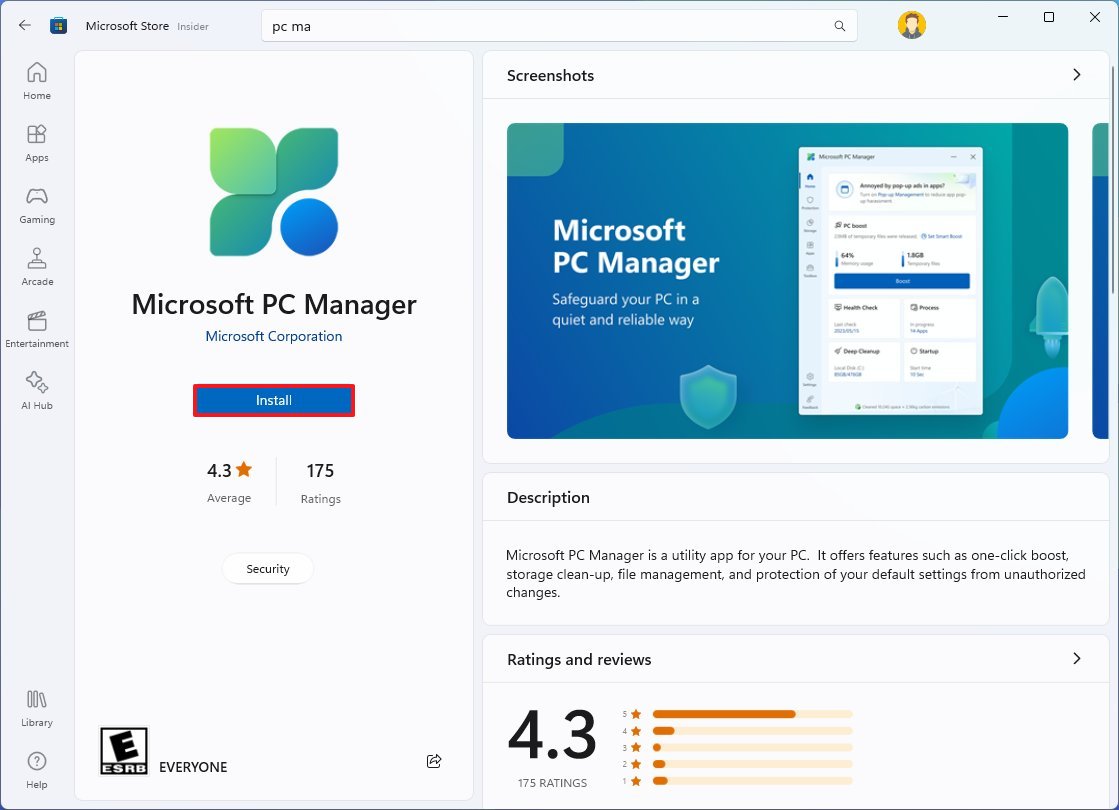Open the Microsoft PC Manager screenshot thumbnail
Image resolution: width=1119 pixels, height=810 pixels.
(787, 281)
